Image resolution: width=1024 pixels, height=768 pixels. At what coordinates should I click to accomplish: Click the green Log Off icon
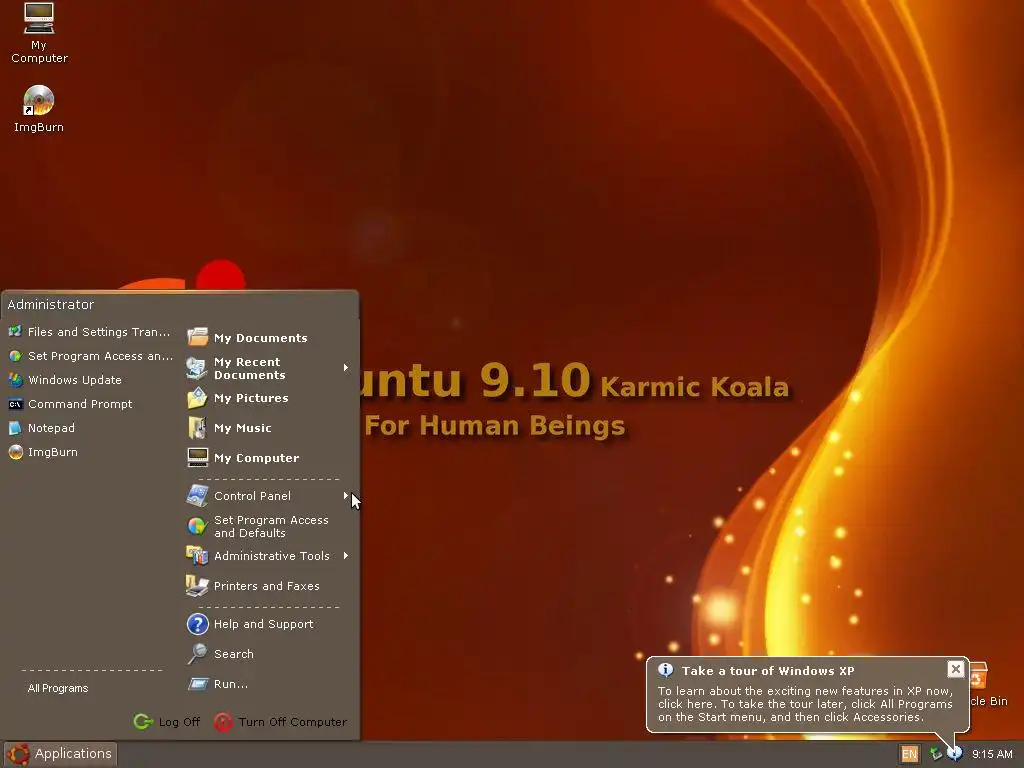(143, 722)
